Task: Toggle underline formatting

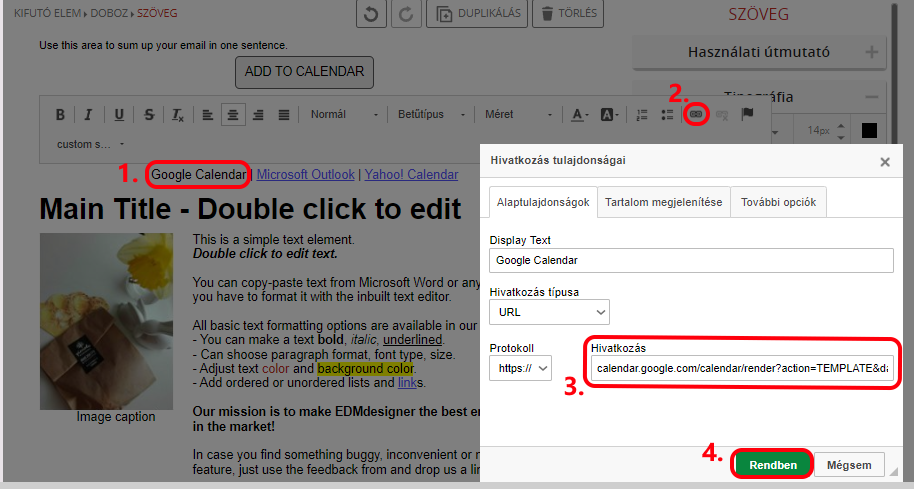Action: [119, 115]
